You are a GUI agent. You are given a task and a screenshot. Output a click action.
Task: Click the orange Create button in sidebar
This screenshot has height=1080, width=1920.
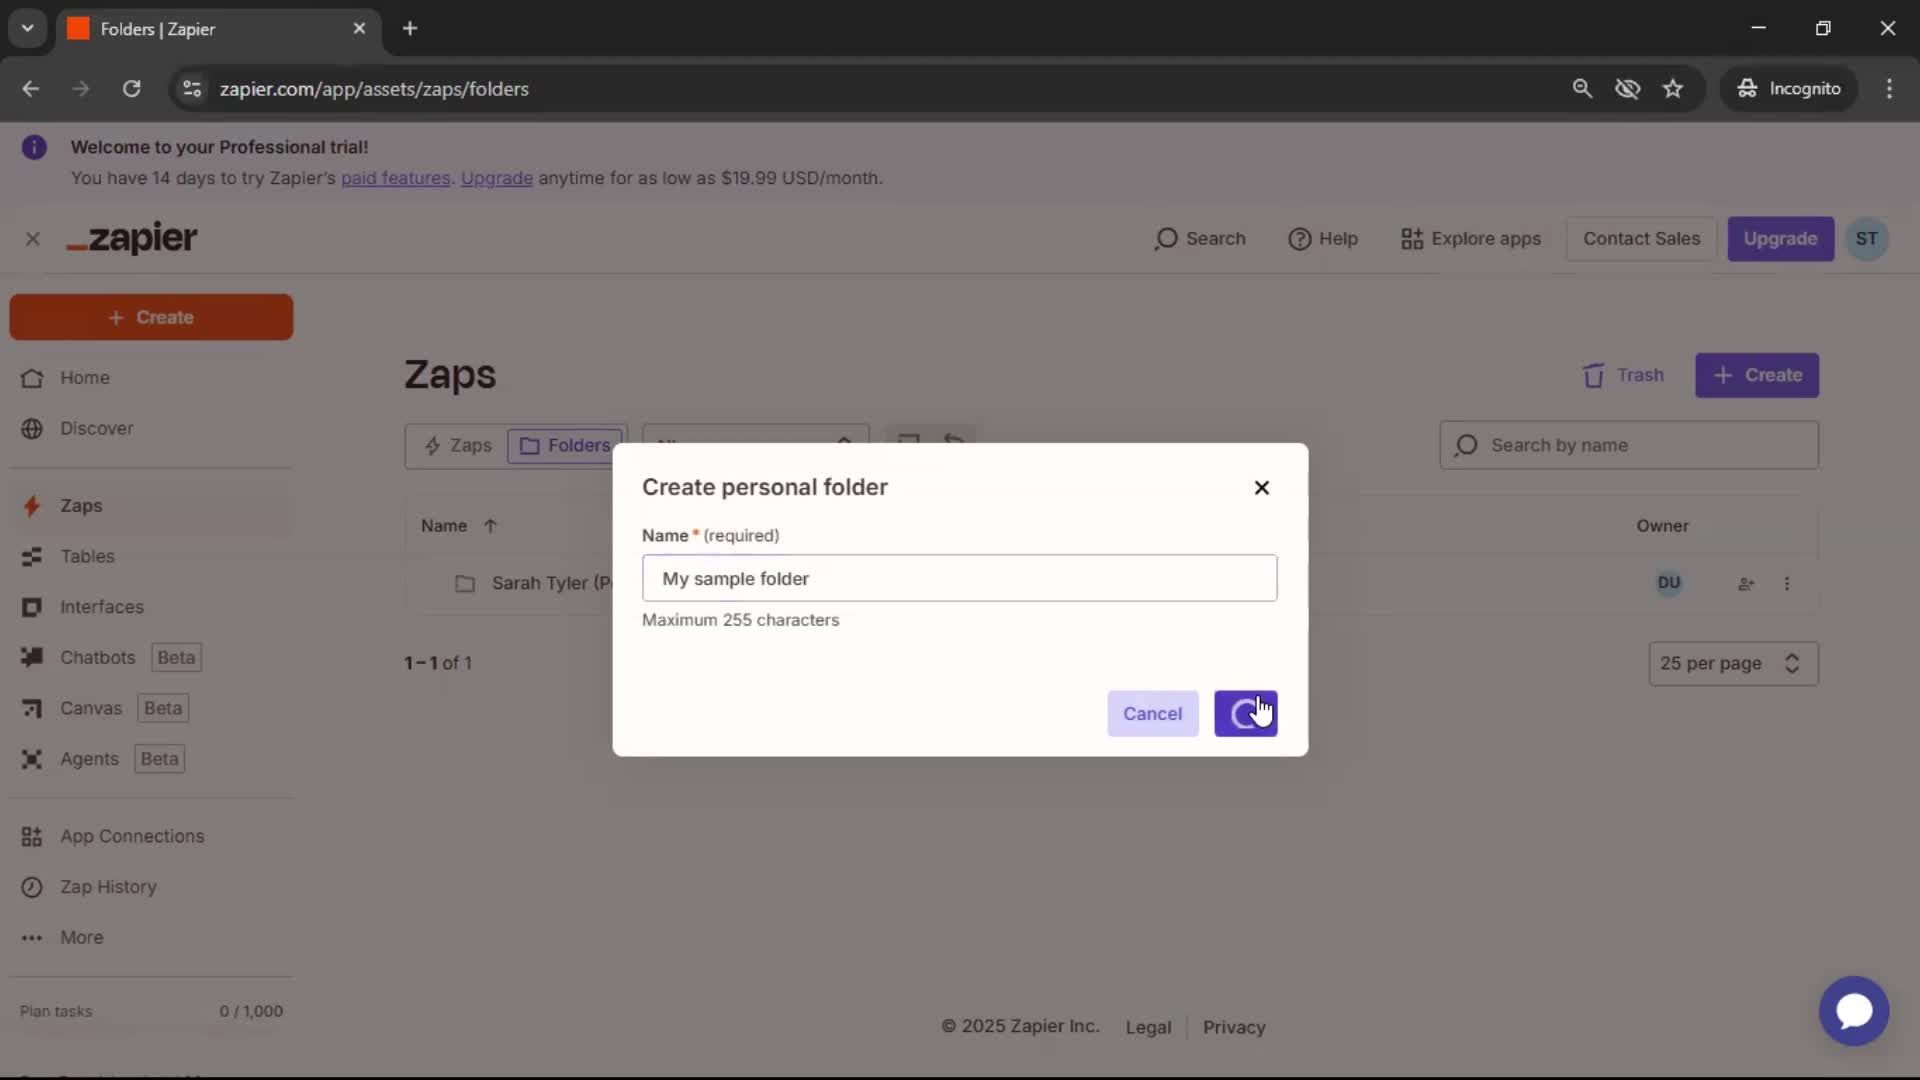coord(151,317)
